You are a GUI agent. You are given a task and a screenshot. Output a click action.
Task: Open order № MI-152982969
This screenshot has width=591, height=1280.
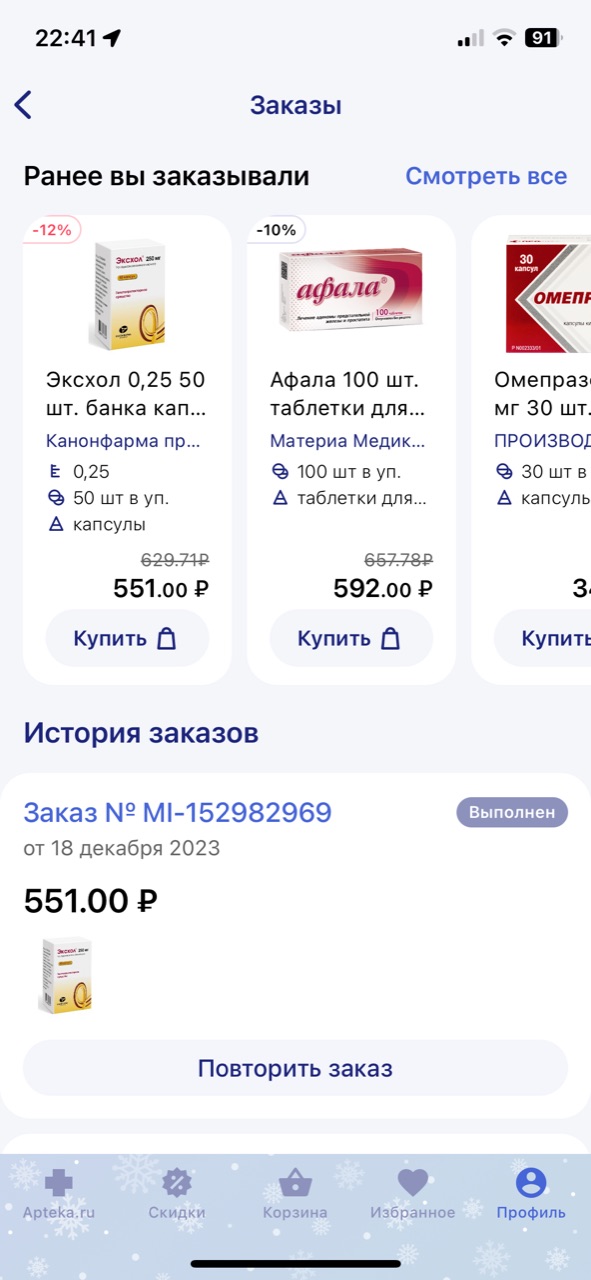[177, 812]
